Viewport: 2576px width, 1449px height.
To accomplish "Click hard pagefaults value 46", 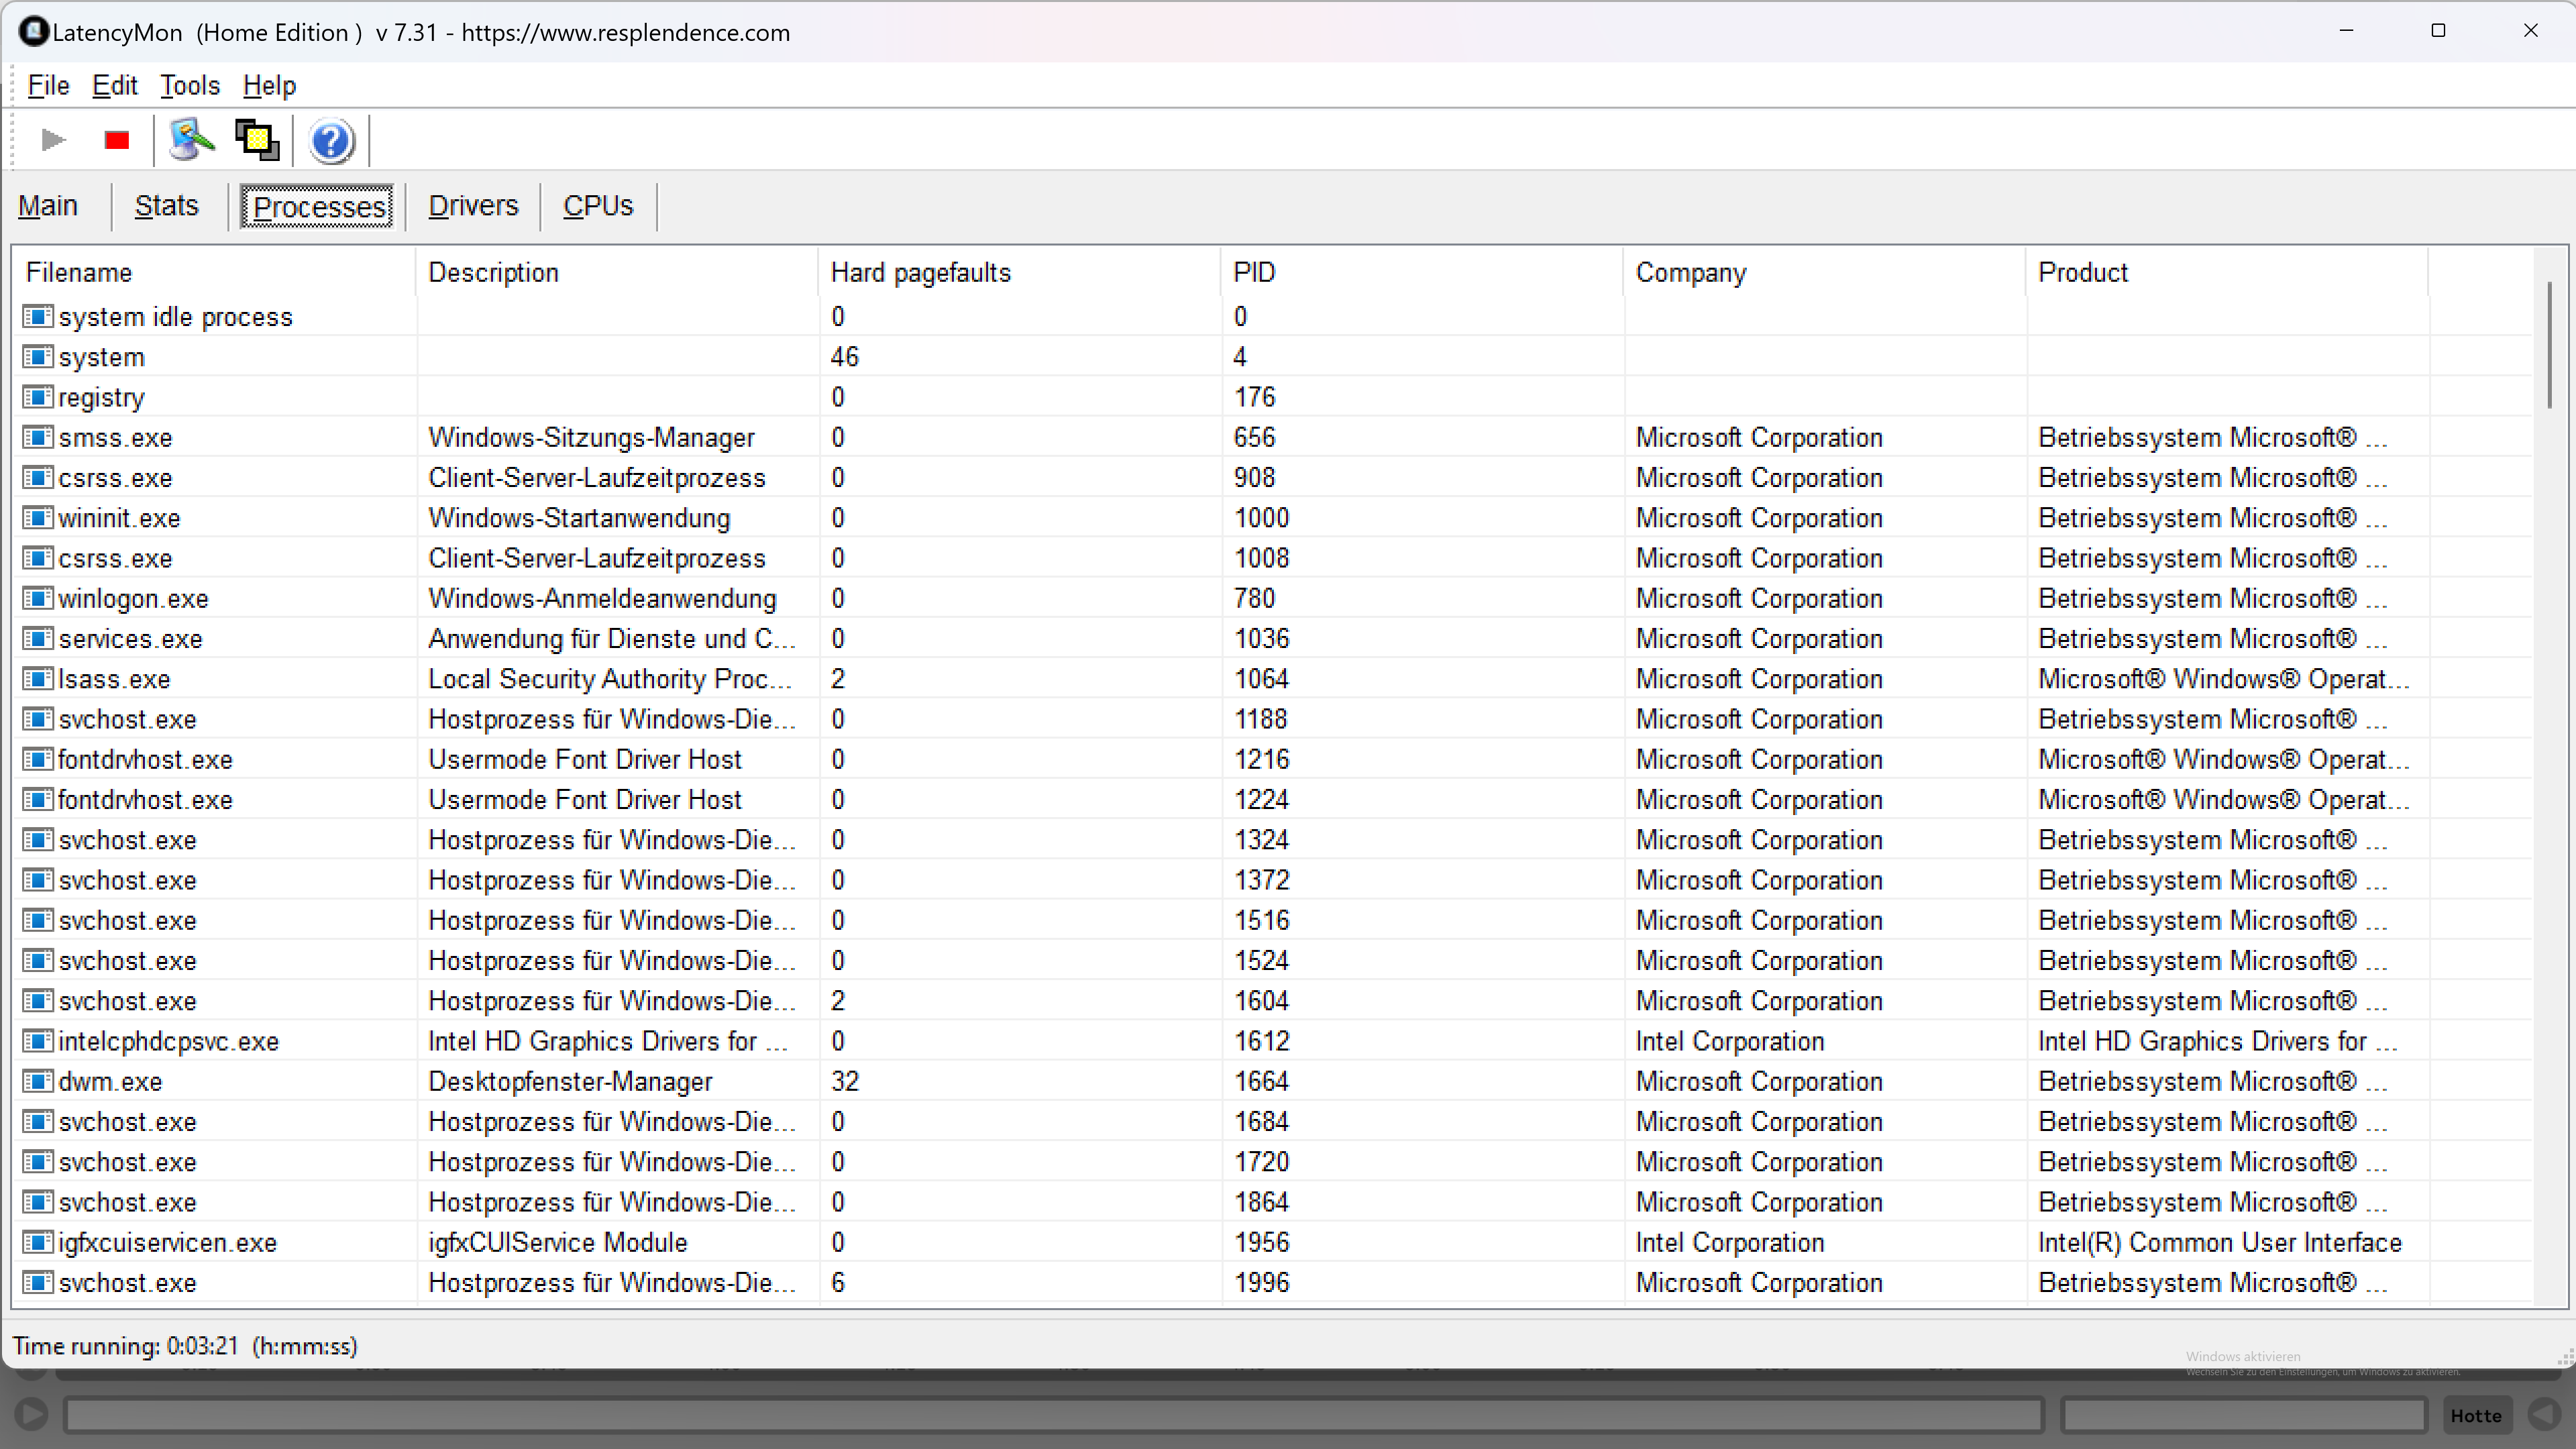I will click(x=845, y=357).
